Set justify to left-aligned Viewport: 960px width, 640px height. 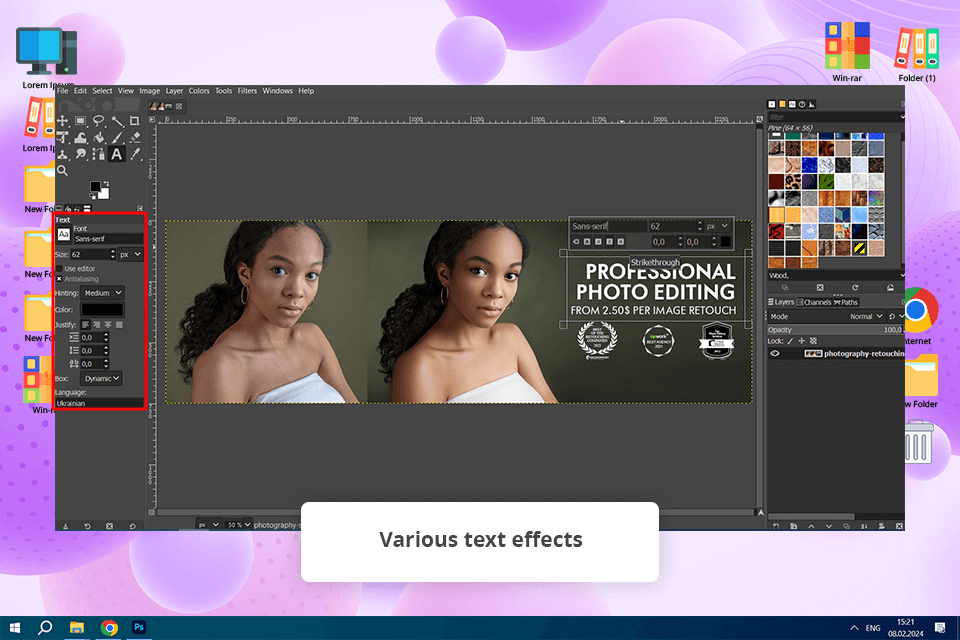coord(86,325)
